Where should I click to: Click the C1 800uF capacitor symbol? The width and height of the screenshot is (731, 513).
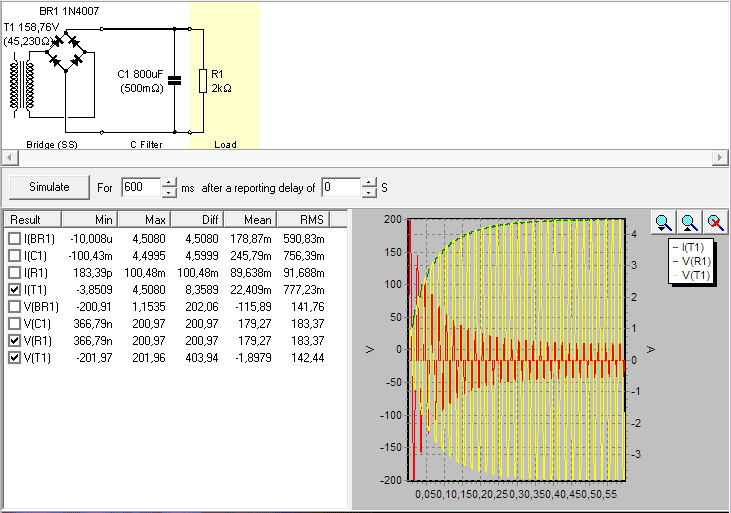click(175, 80)
